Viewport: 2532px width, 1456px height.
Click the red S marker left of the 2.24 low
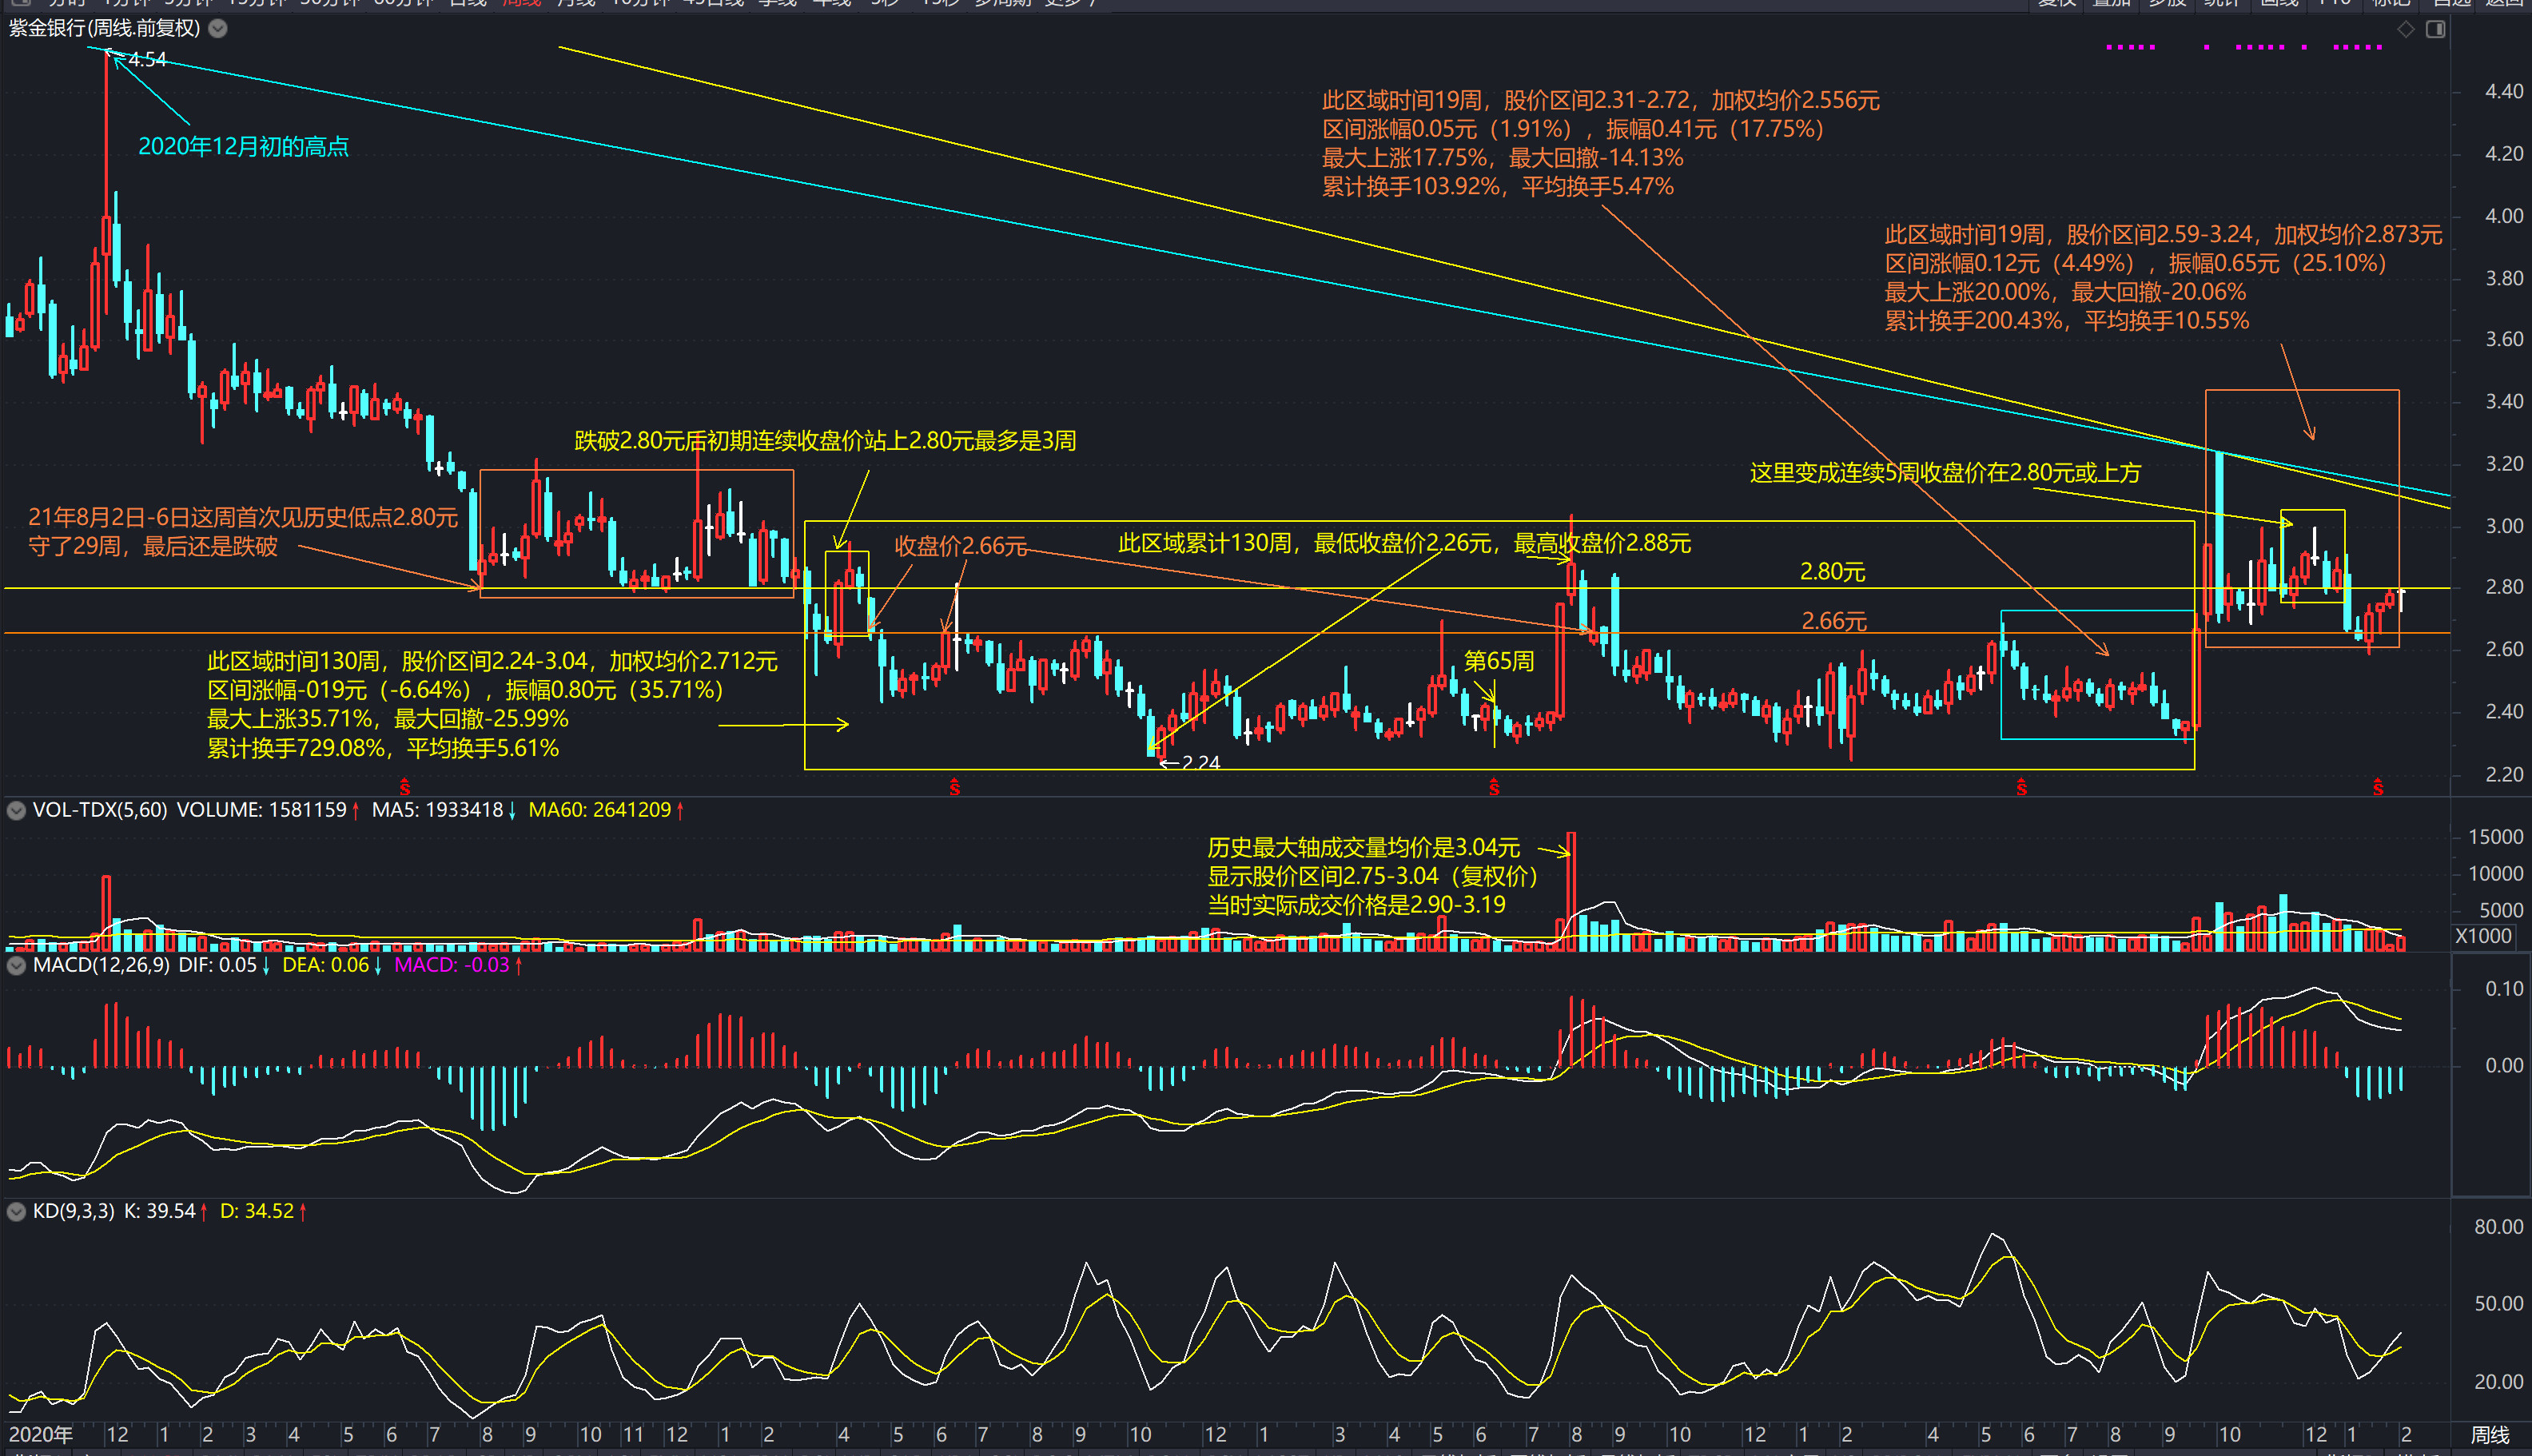[x=955, y=787]
